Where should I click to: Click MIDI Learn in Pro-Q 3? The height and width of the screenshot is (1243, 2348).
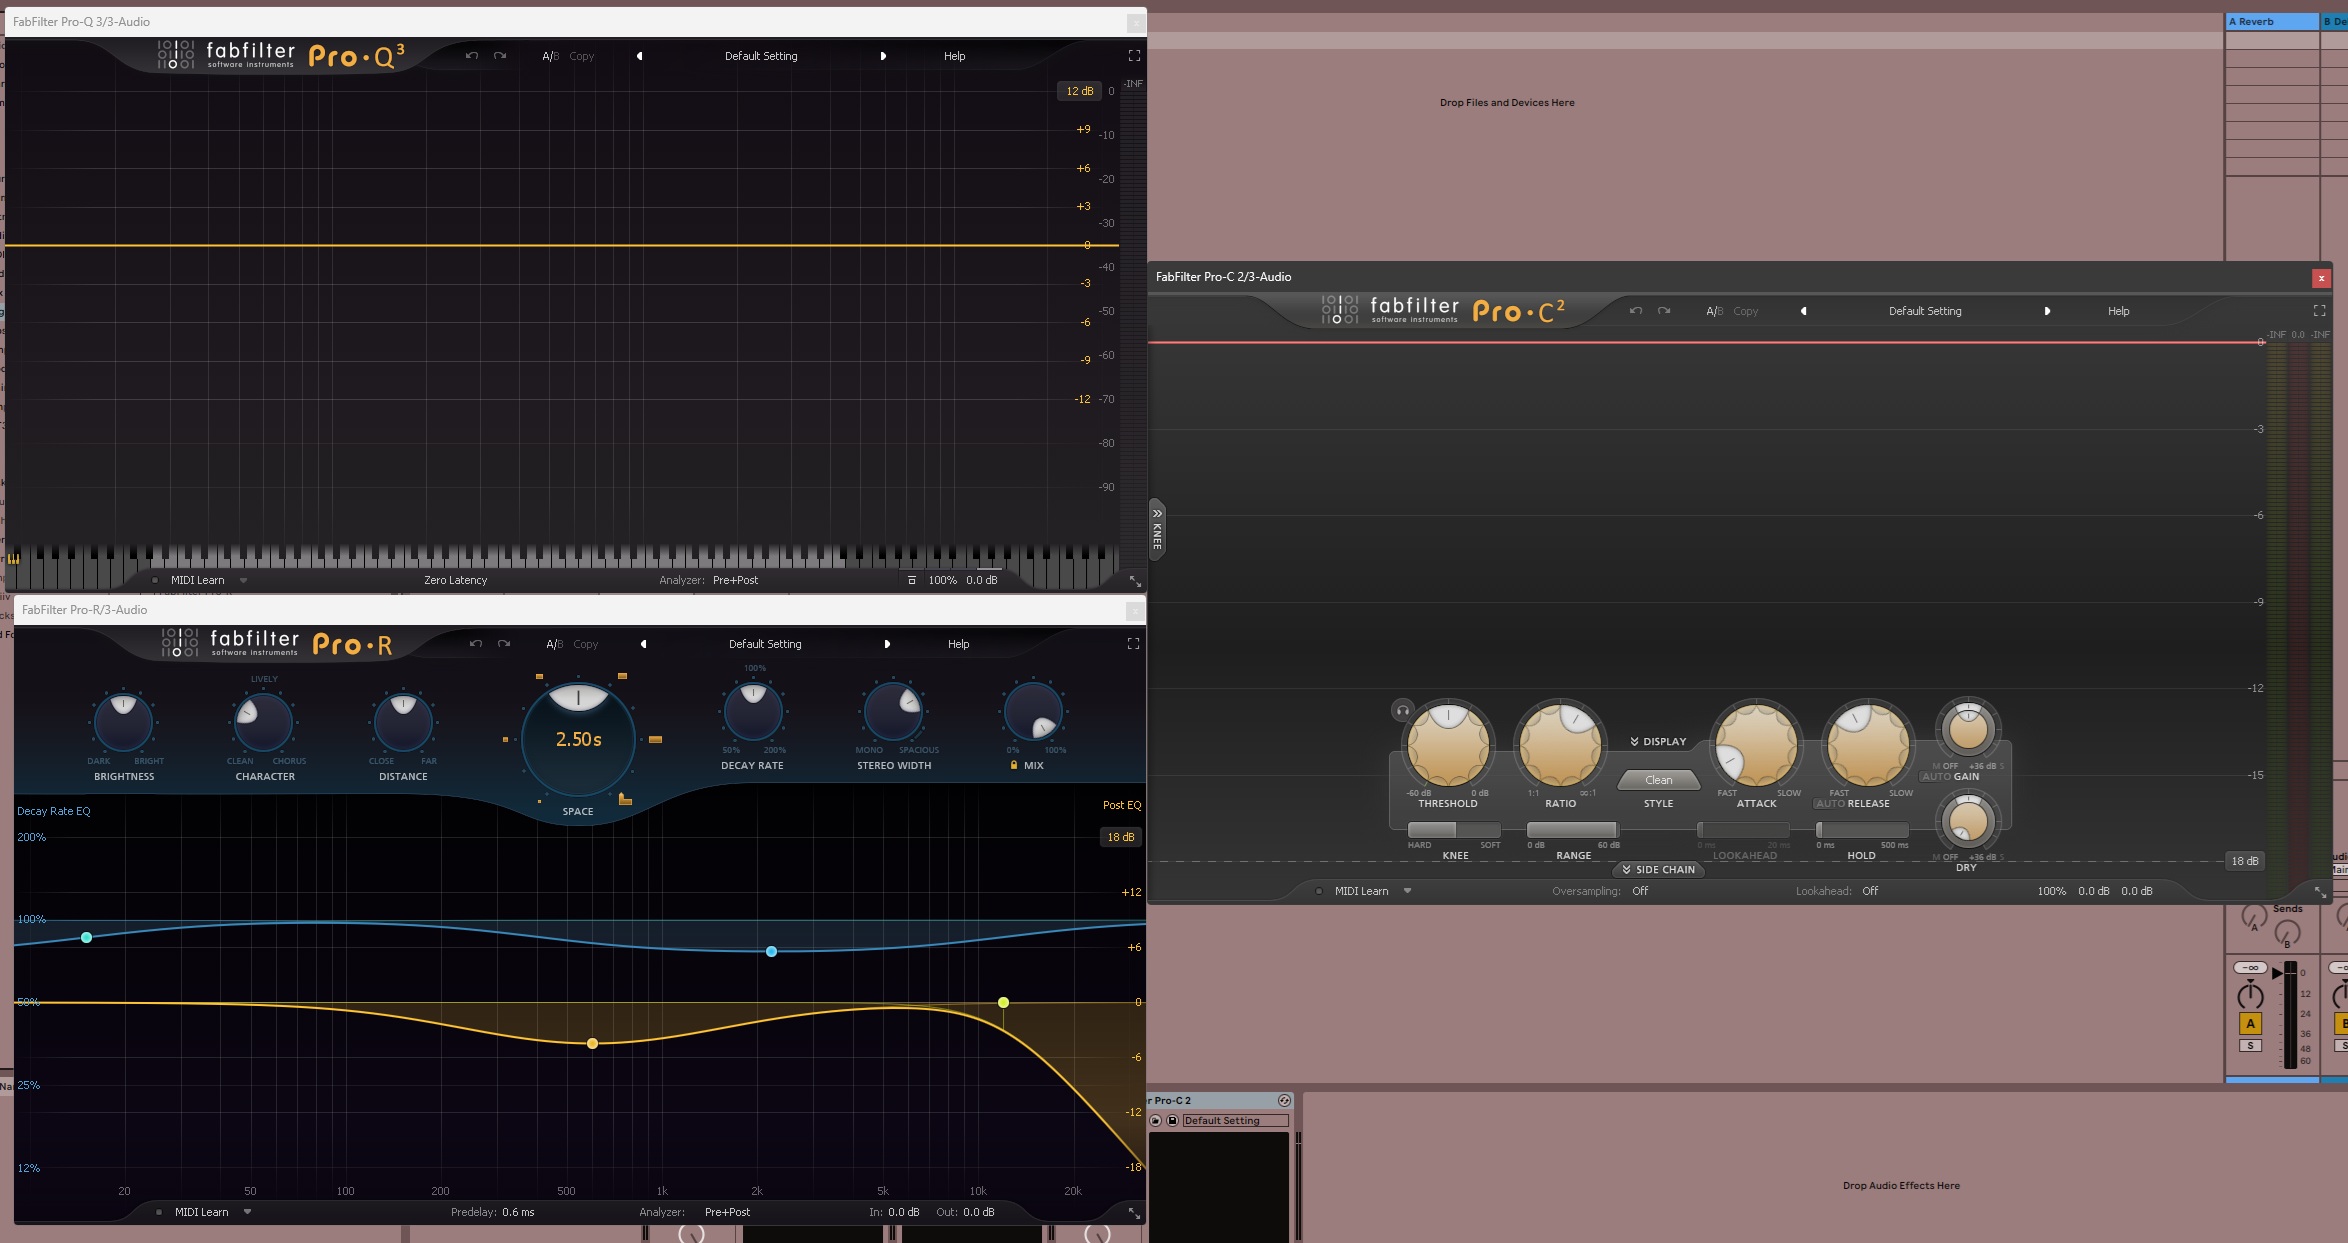pyautogui.click(x=197, y=580)
